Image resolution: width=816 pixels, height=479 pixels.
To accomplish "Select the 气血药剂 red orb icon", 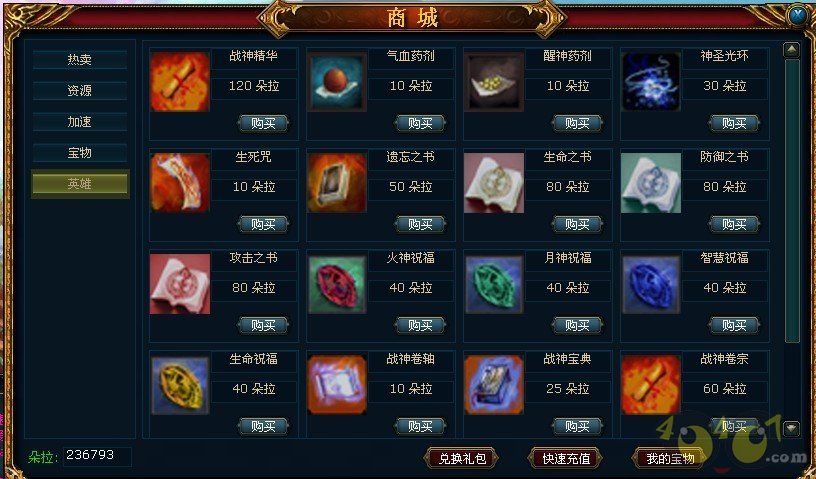I will (x=337, y=82).
